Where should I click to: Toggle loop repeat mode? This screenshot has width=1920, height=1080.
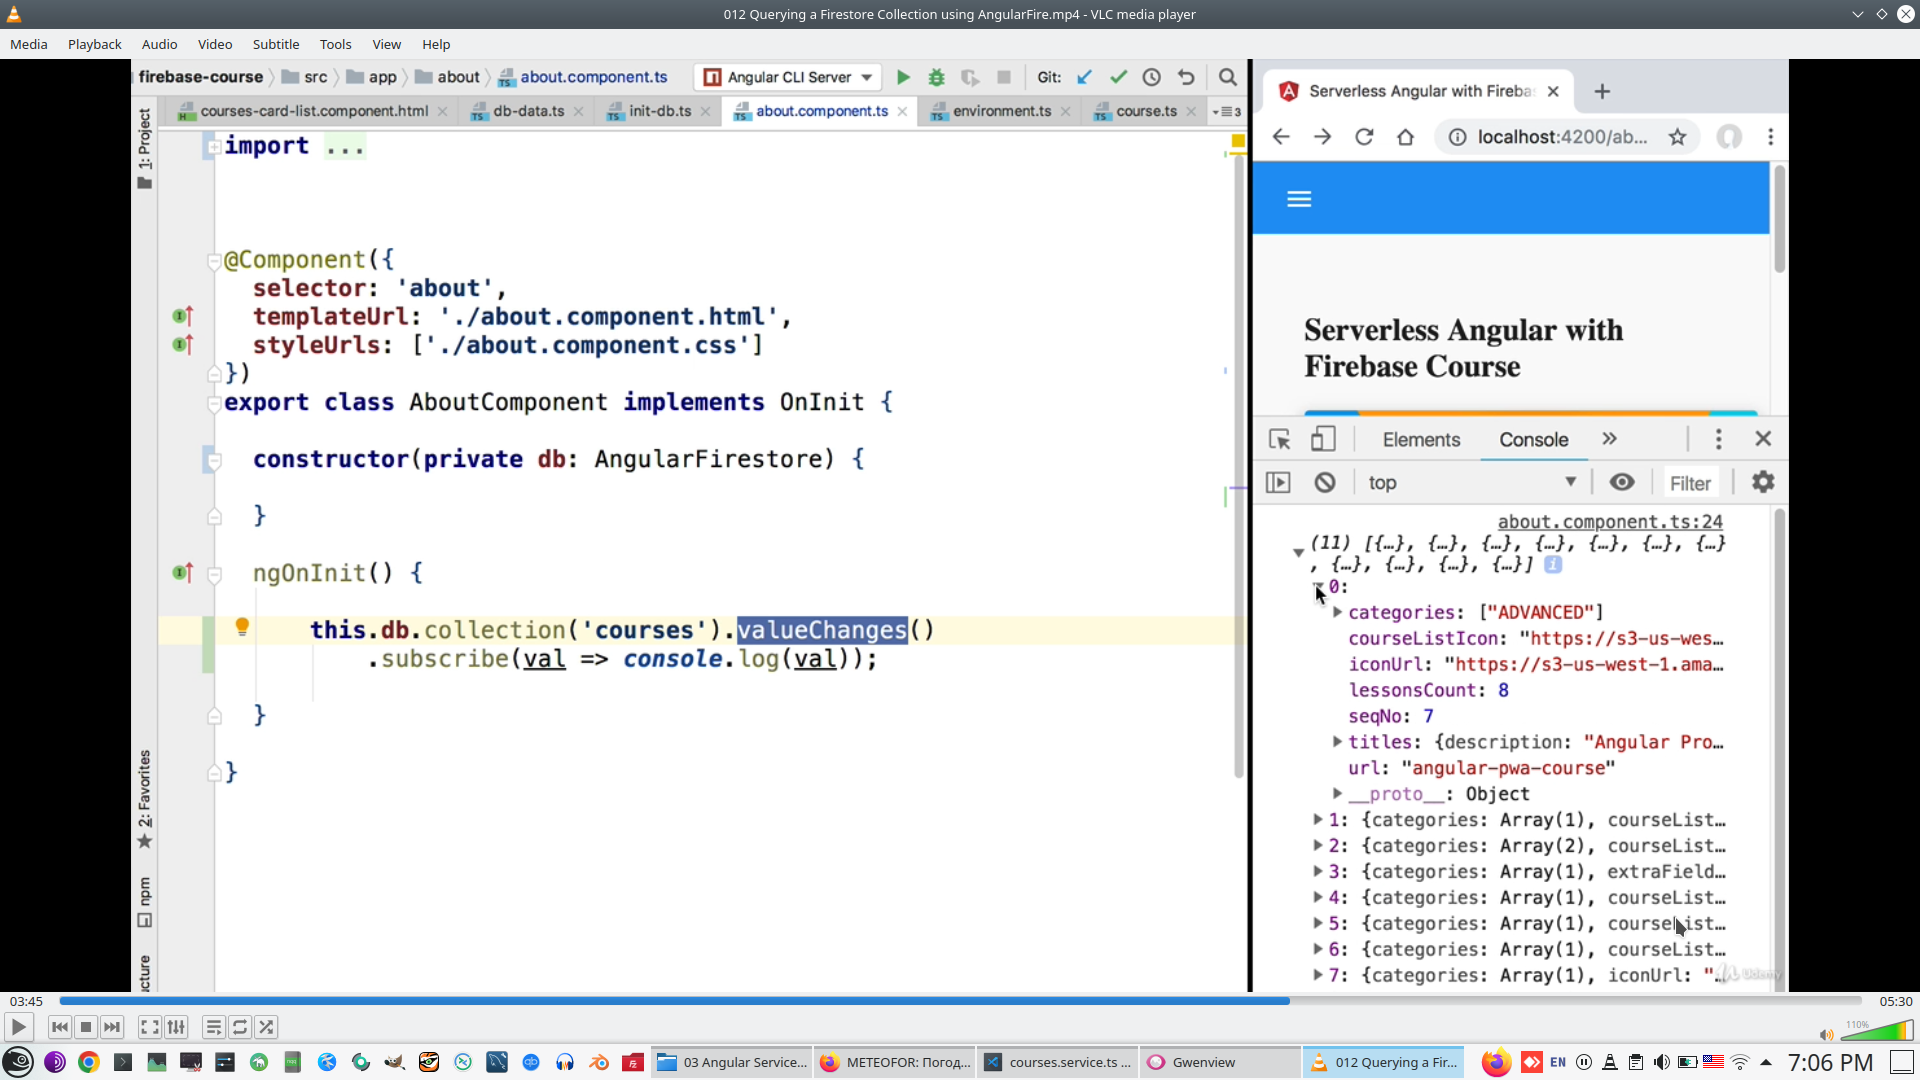tap(240, 1027)
